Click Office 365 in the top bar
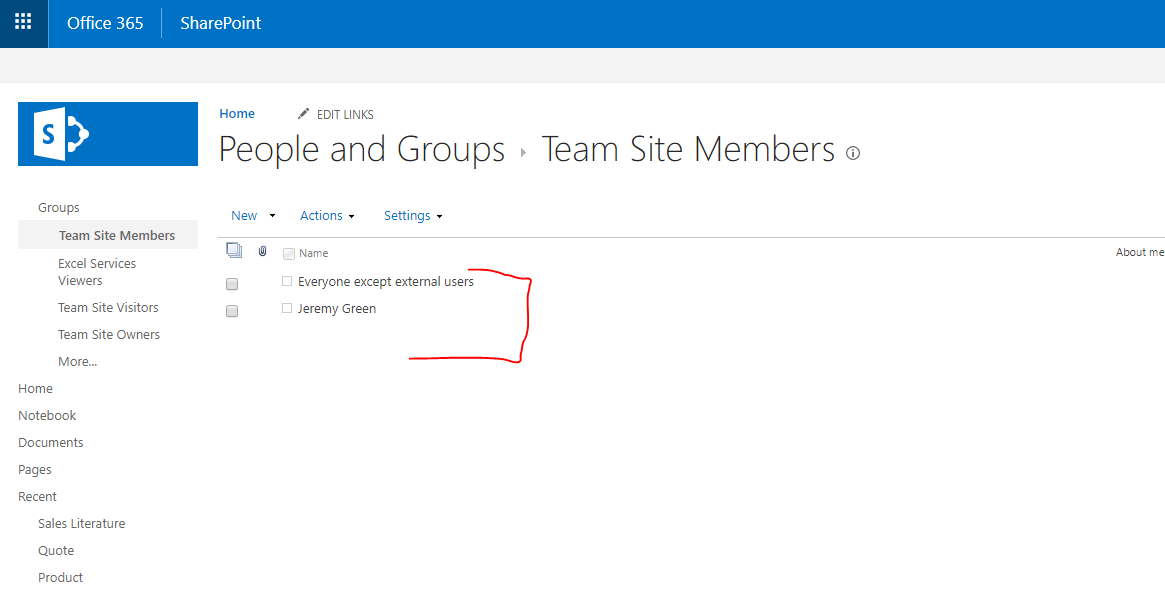 [x=105, y=23]
